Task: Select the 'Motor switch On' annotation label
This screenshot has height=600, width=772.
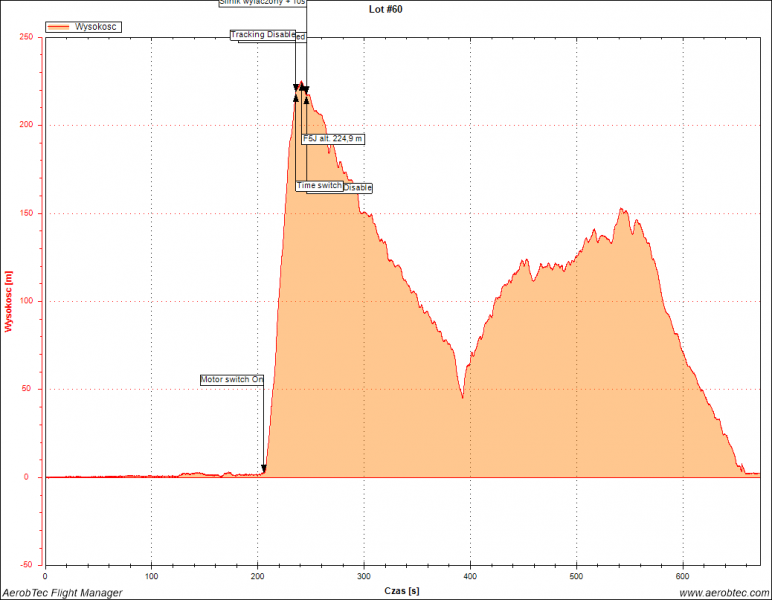Action: point(231,380)
